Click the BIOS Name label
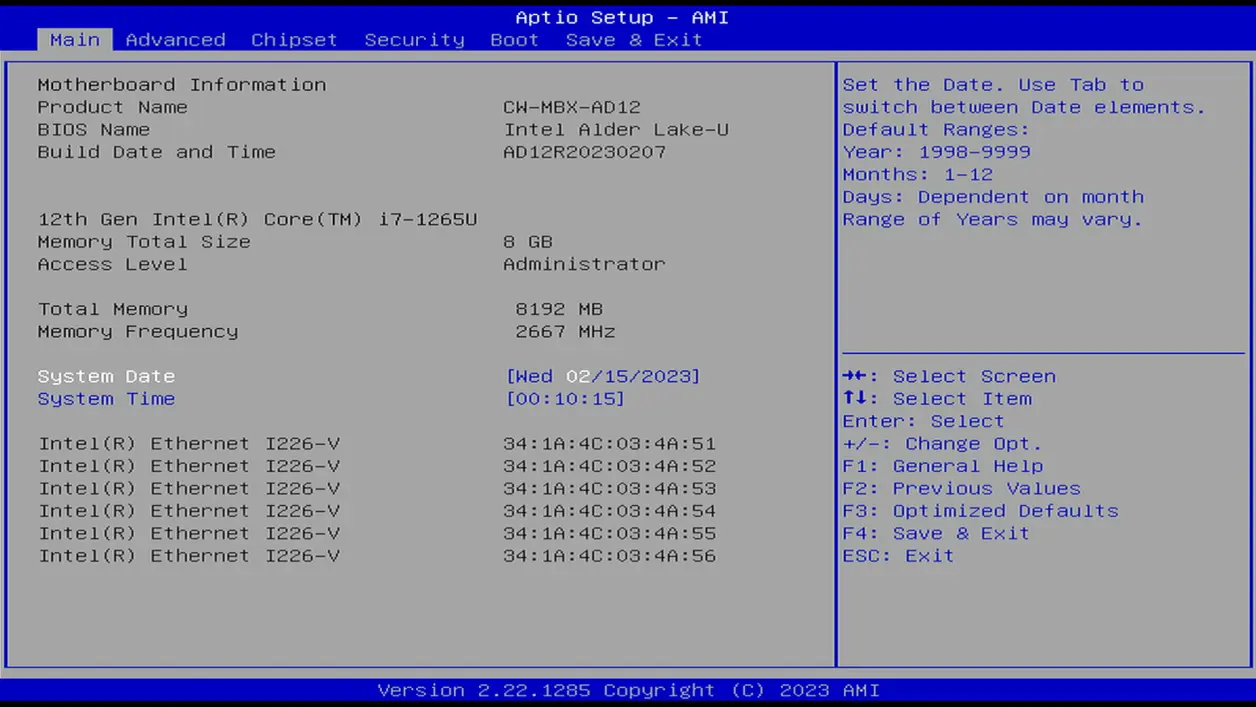The height and width of the screenshot is (707, 1256). click(x=93, y=130)
